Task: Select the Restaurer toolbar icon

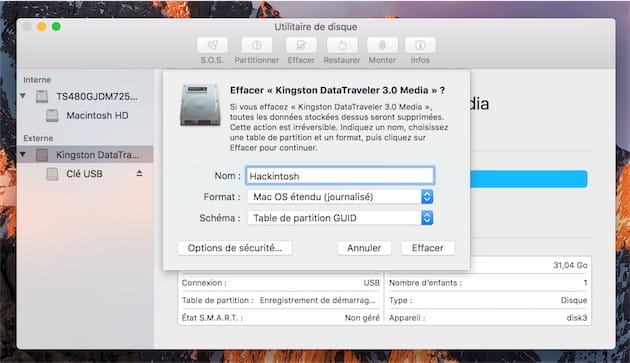Action: (x=342, y=45)
